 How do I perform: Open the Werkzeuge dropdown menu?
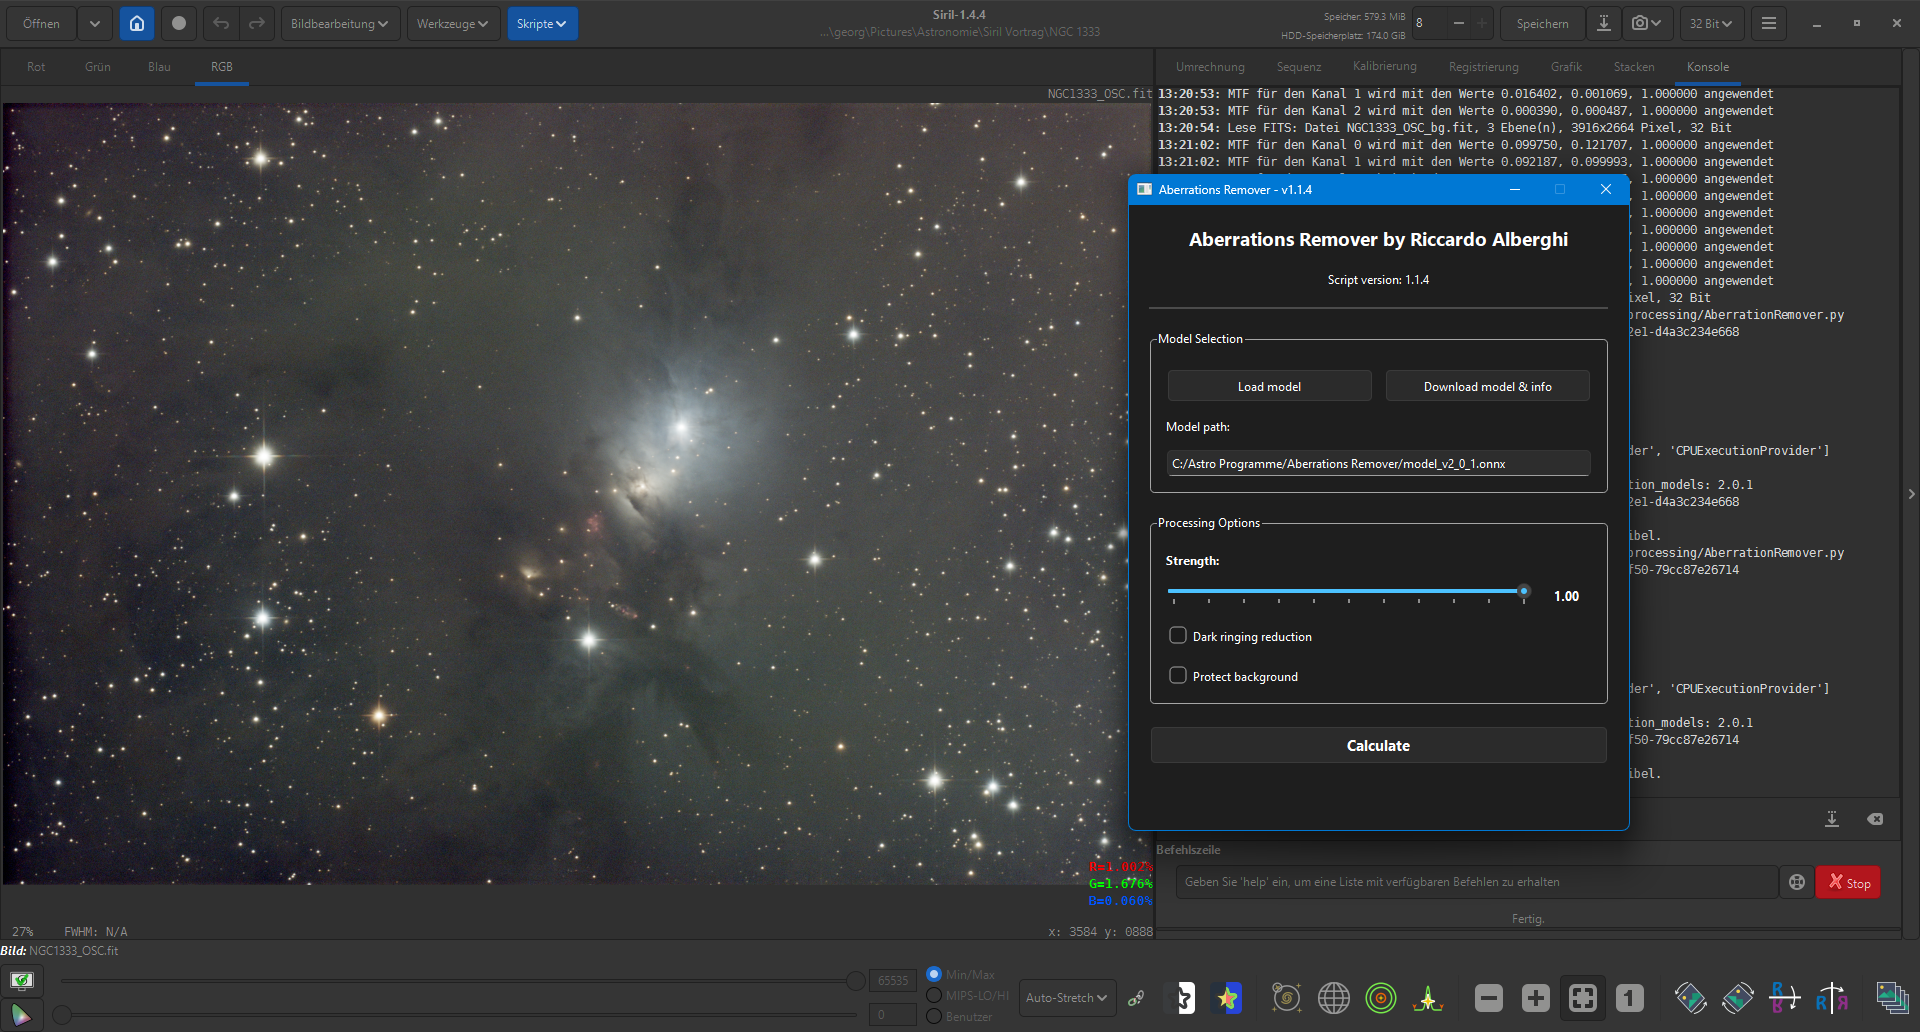point(453,23)
